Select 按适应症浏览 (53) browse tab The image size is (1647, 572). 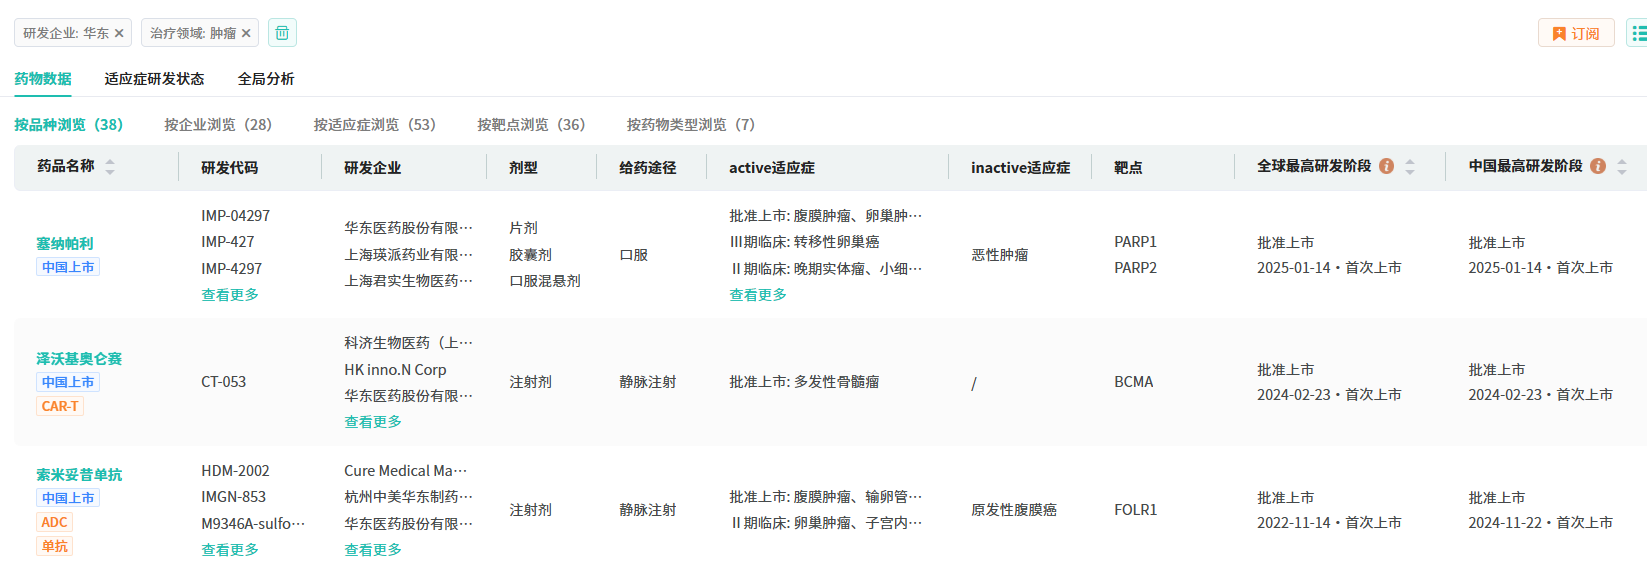[x=374, y=125]
